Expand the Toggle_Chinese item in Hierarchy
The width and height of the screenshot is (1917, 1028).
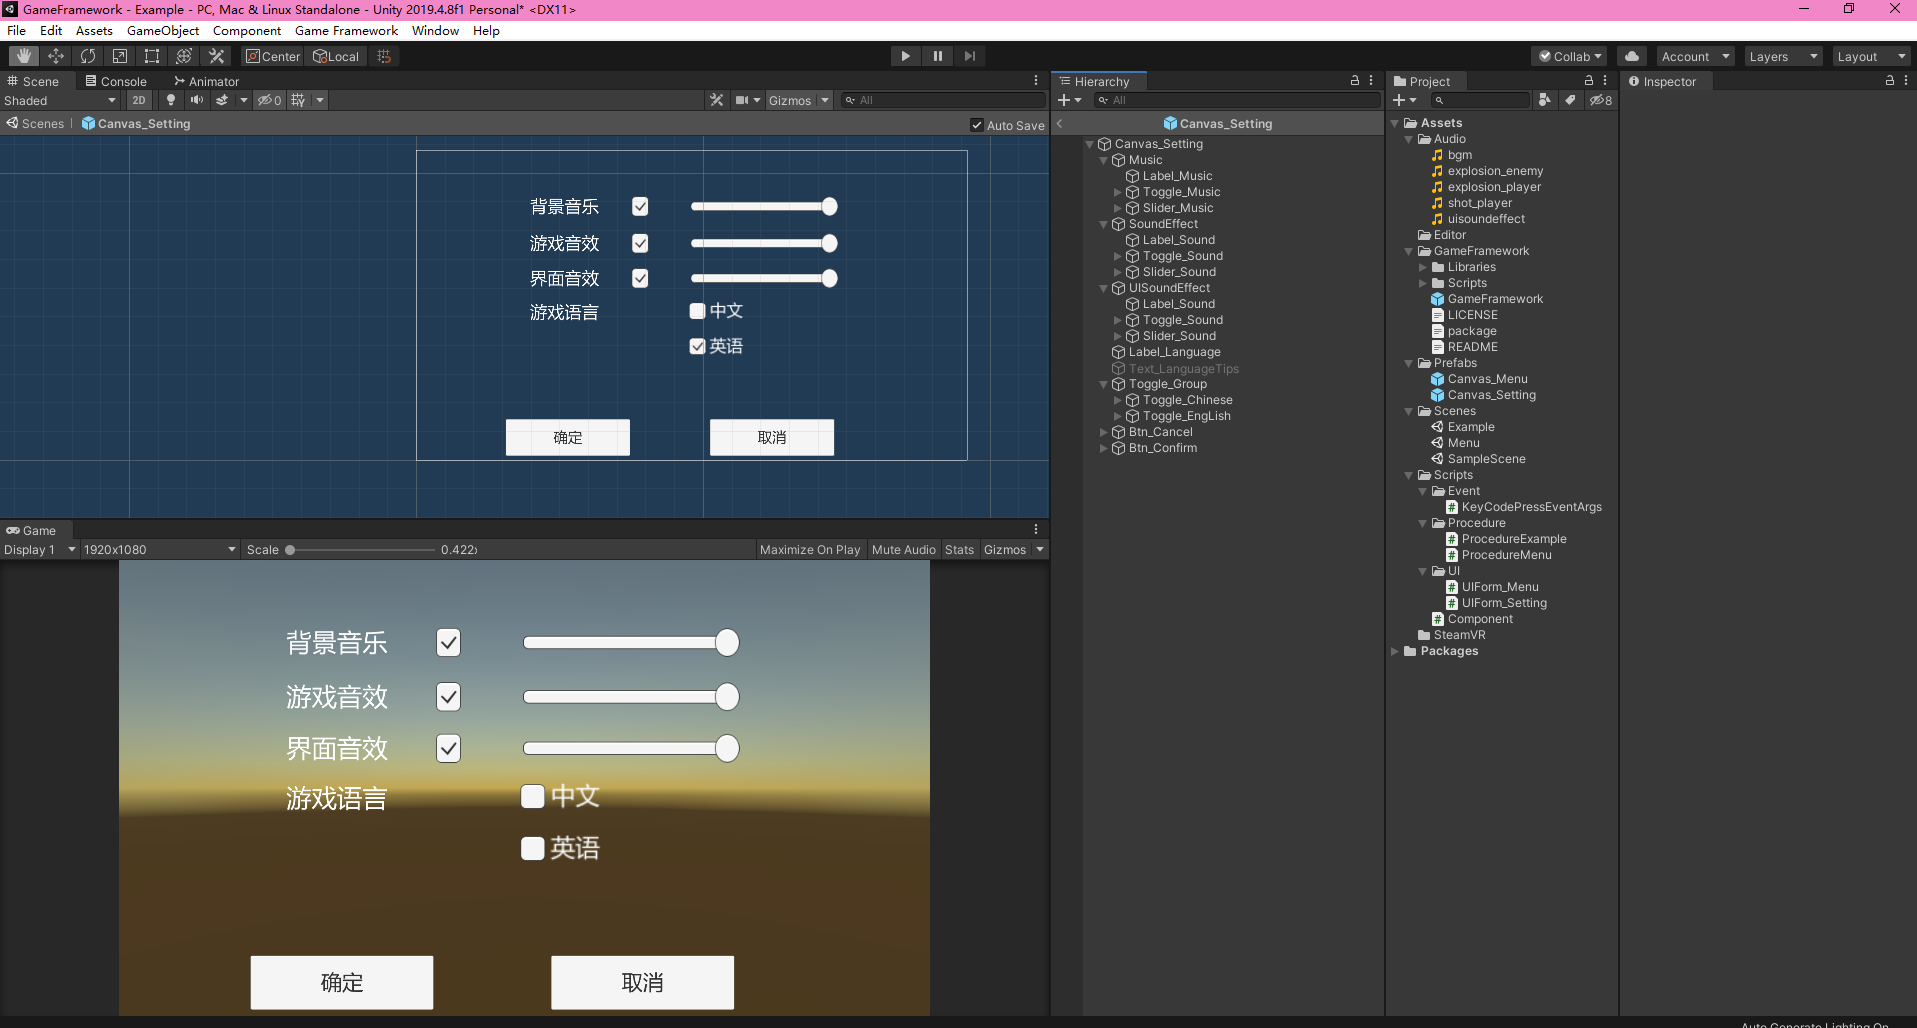tap(1117, 400)
